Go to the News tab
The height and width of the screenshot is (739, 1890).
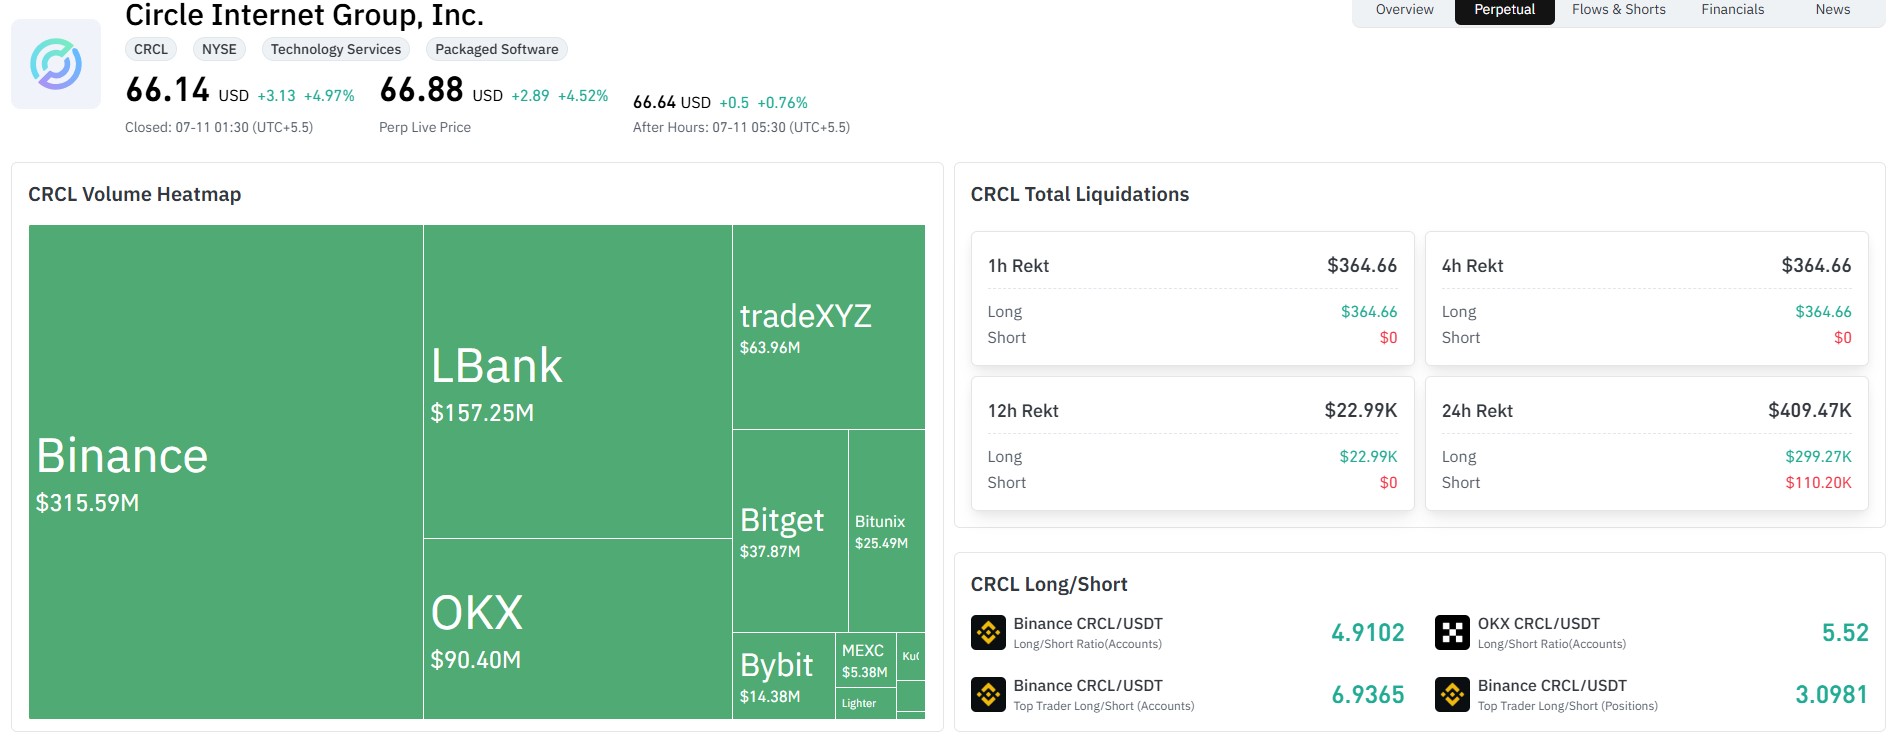pyautogui.click(x=1832, y=10)
